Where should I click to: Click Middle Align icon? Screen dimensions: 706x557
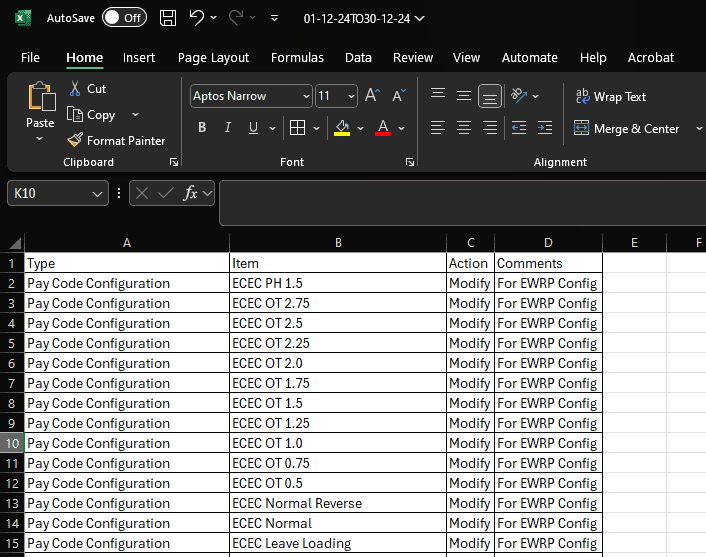(x=464, y=95)
